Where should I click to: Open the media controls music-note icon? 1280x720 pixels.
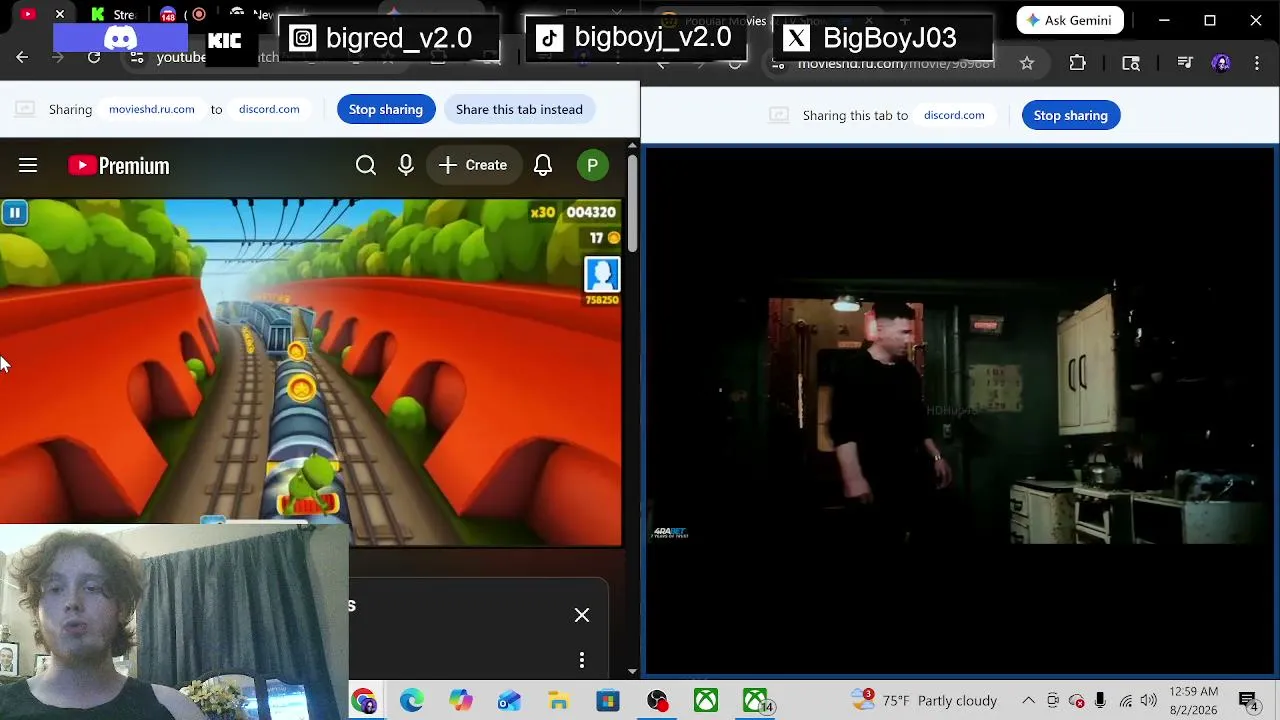[x=1185, y=63]
